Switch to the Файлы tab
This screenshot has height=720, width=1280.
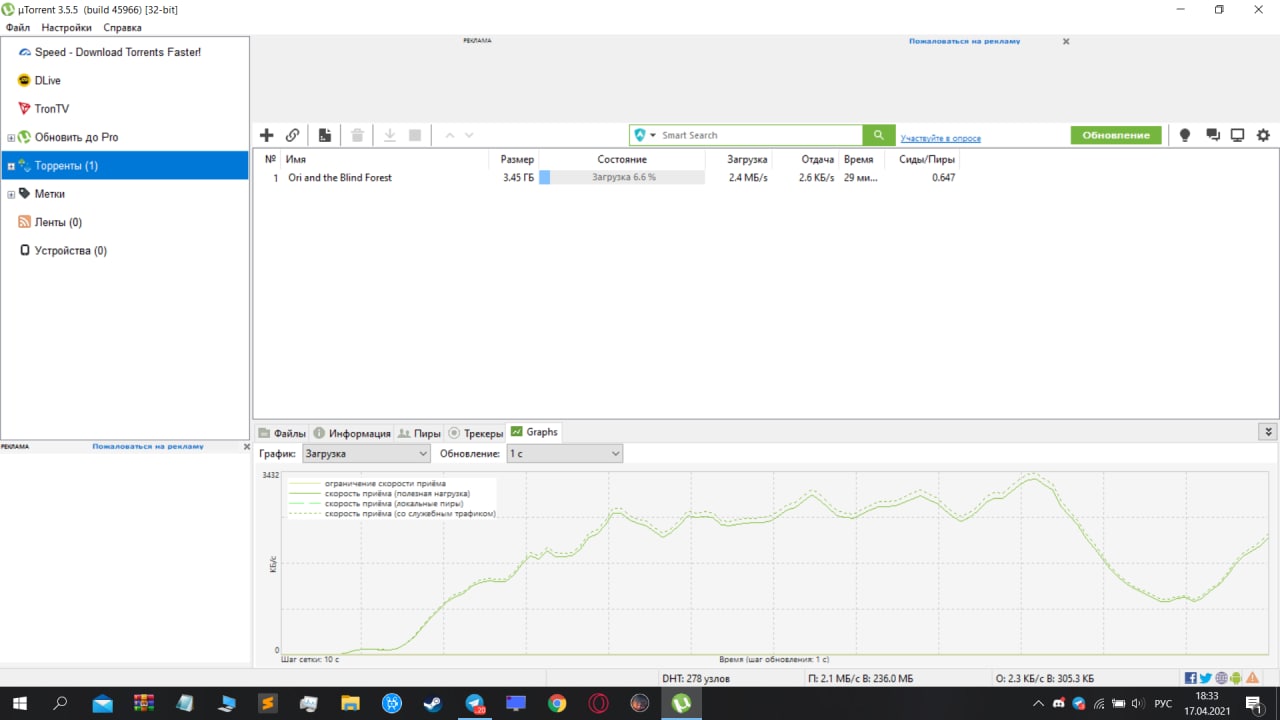click(282, 433)
